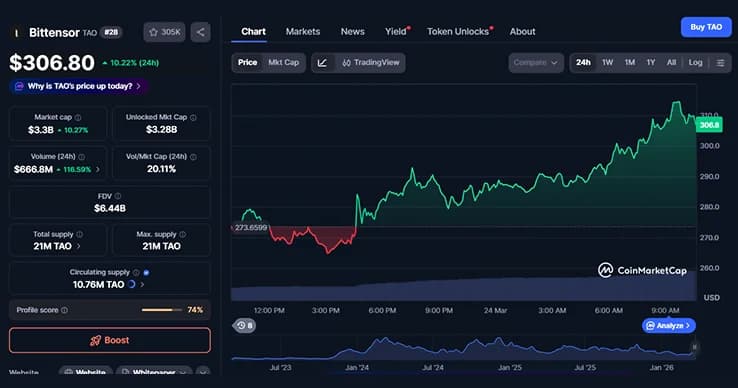Set chart range to 1M

coord(630,63)
